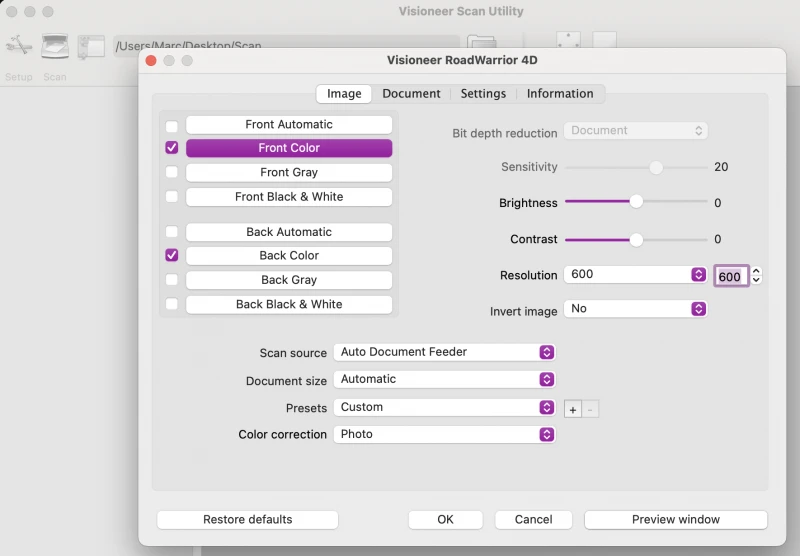Tick the Front Gray checkbox

click(172, 172)
